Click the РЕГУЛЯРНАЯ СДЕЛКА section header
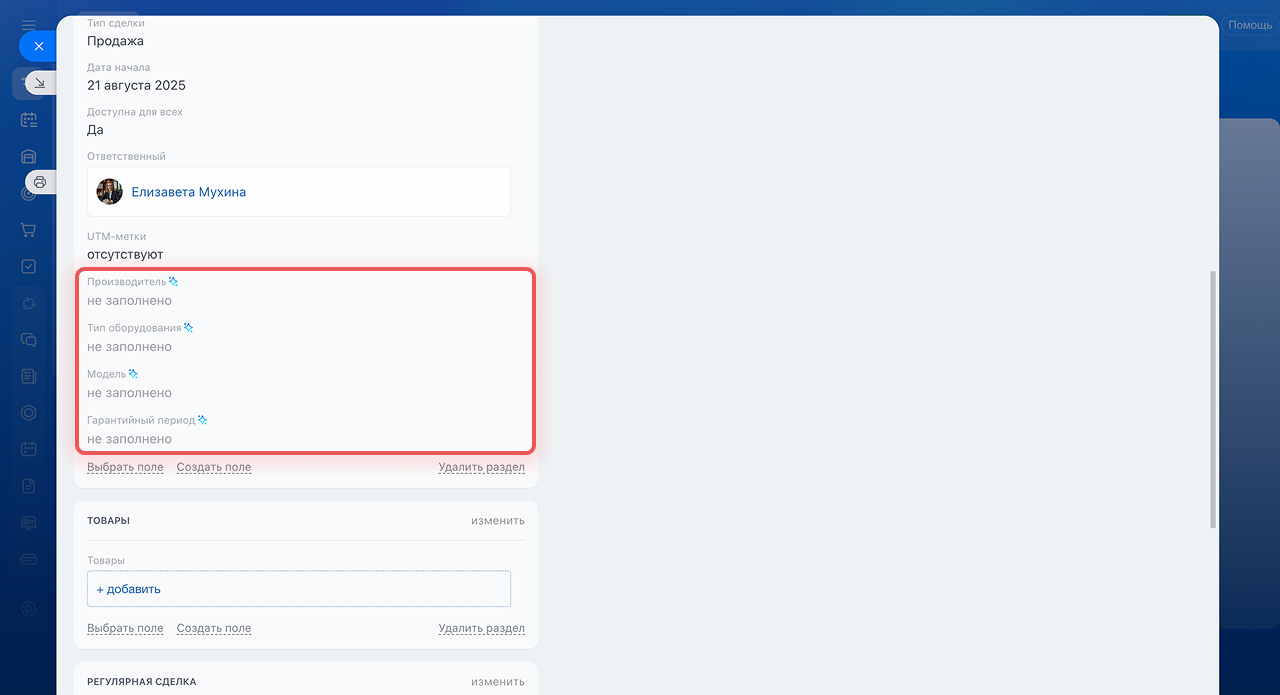Screen dimensions: 1280x695 [x=142, y=682]
